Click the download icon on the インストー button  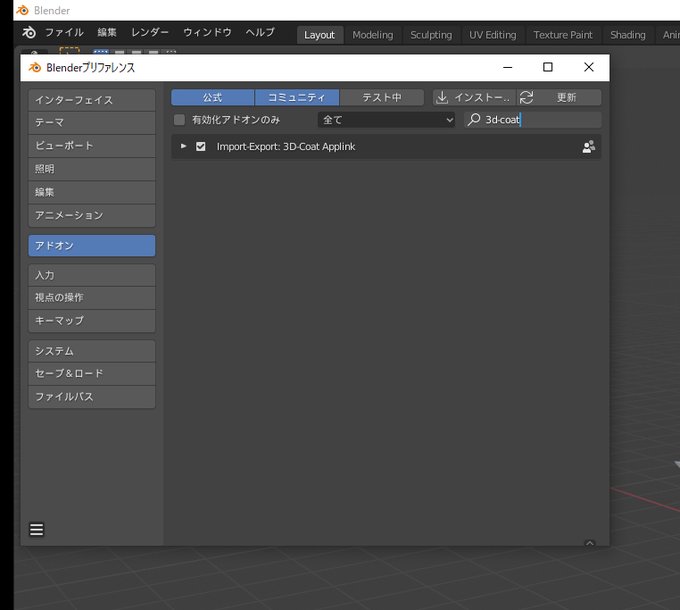(x=441, y=97)
